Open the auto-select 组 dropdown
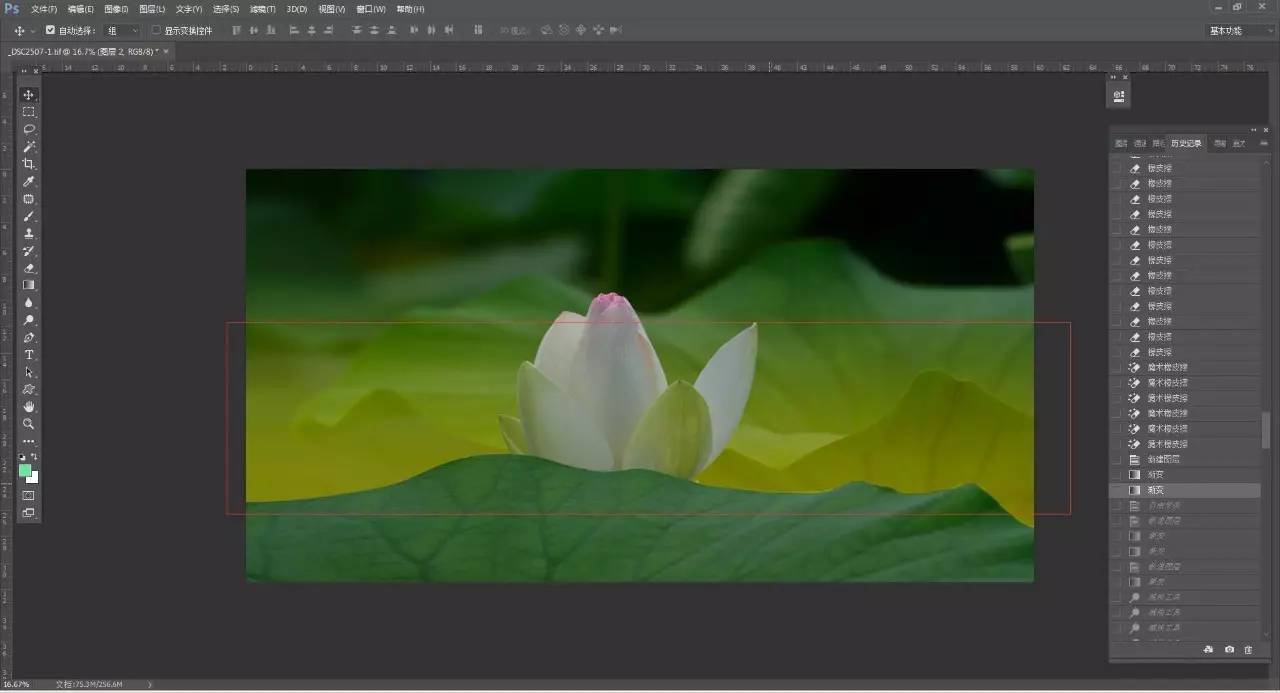1280x693 pixels. pos(122,30)
